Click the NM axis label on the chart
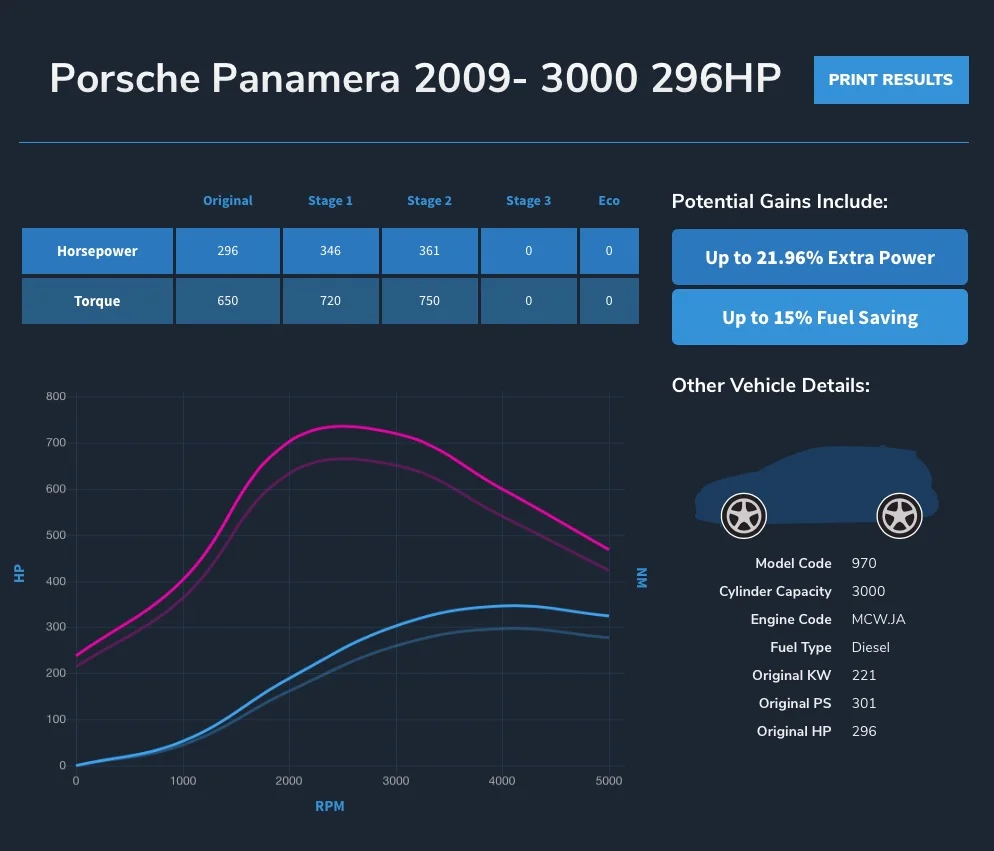This screenshot has height=851, width=994. [642, 578]
